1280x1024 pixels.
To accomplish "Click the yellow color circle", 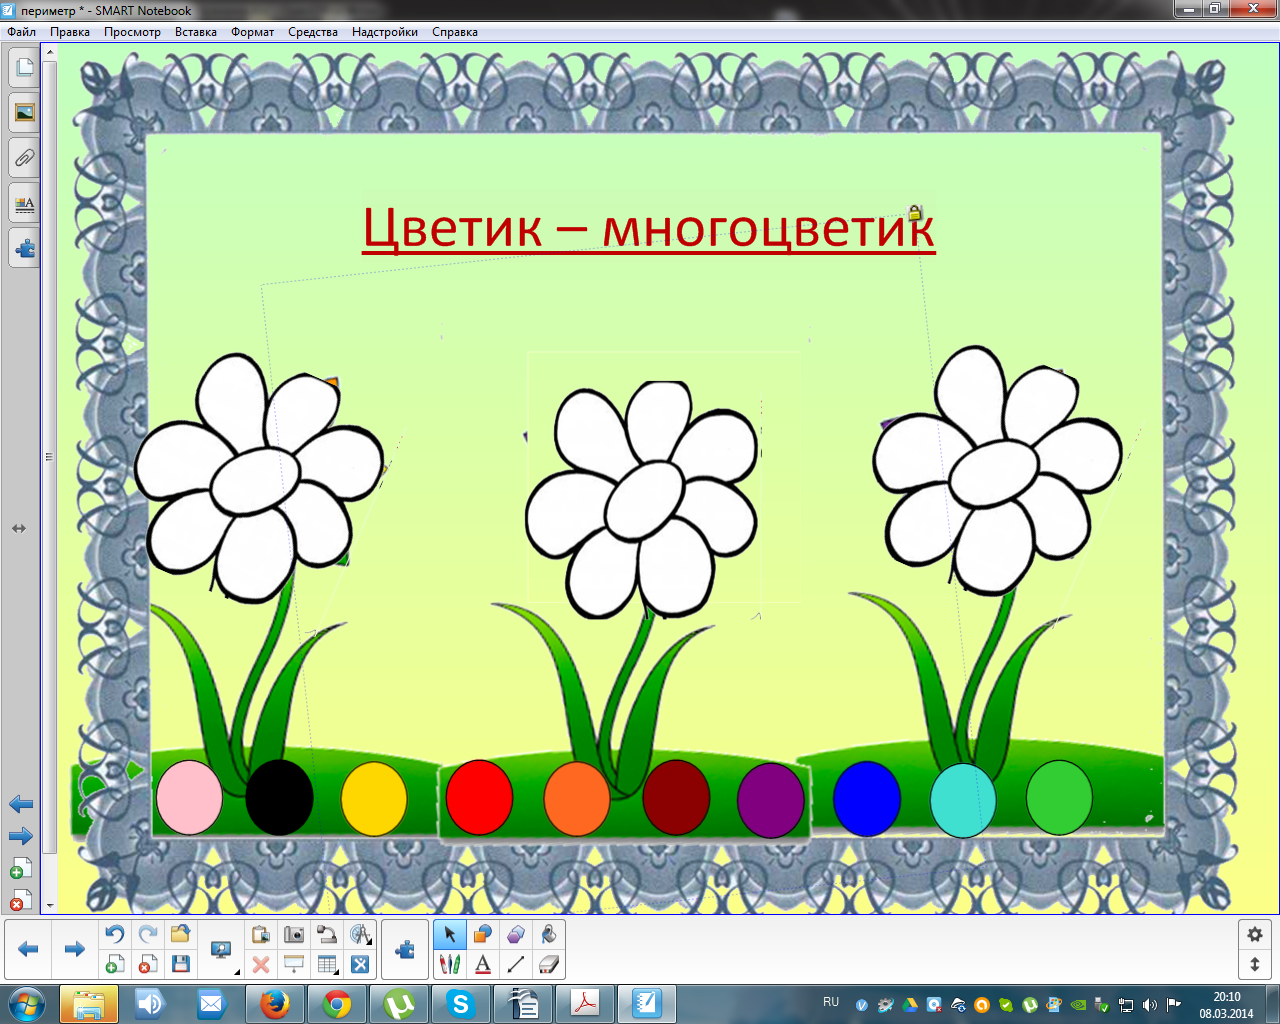I will click(x=374, y=798).
